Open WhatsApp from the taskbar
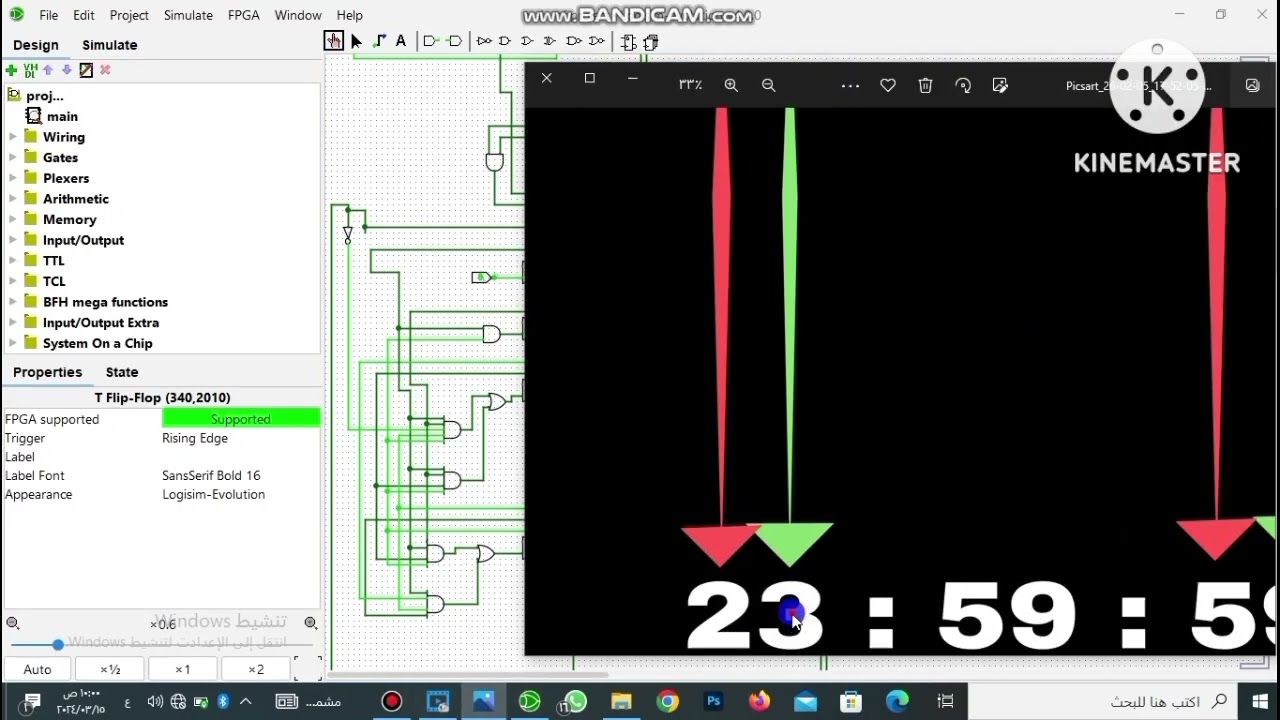Image resolution: width=1280 pixels, height=720 pixels. (x=575, y=701)
